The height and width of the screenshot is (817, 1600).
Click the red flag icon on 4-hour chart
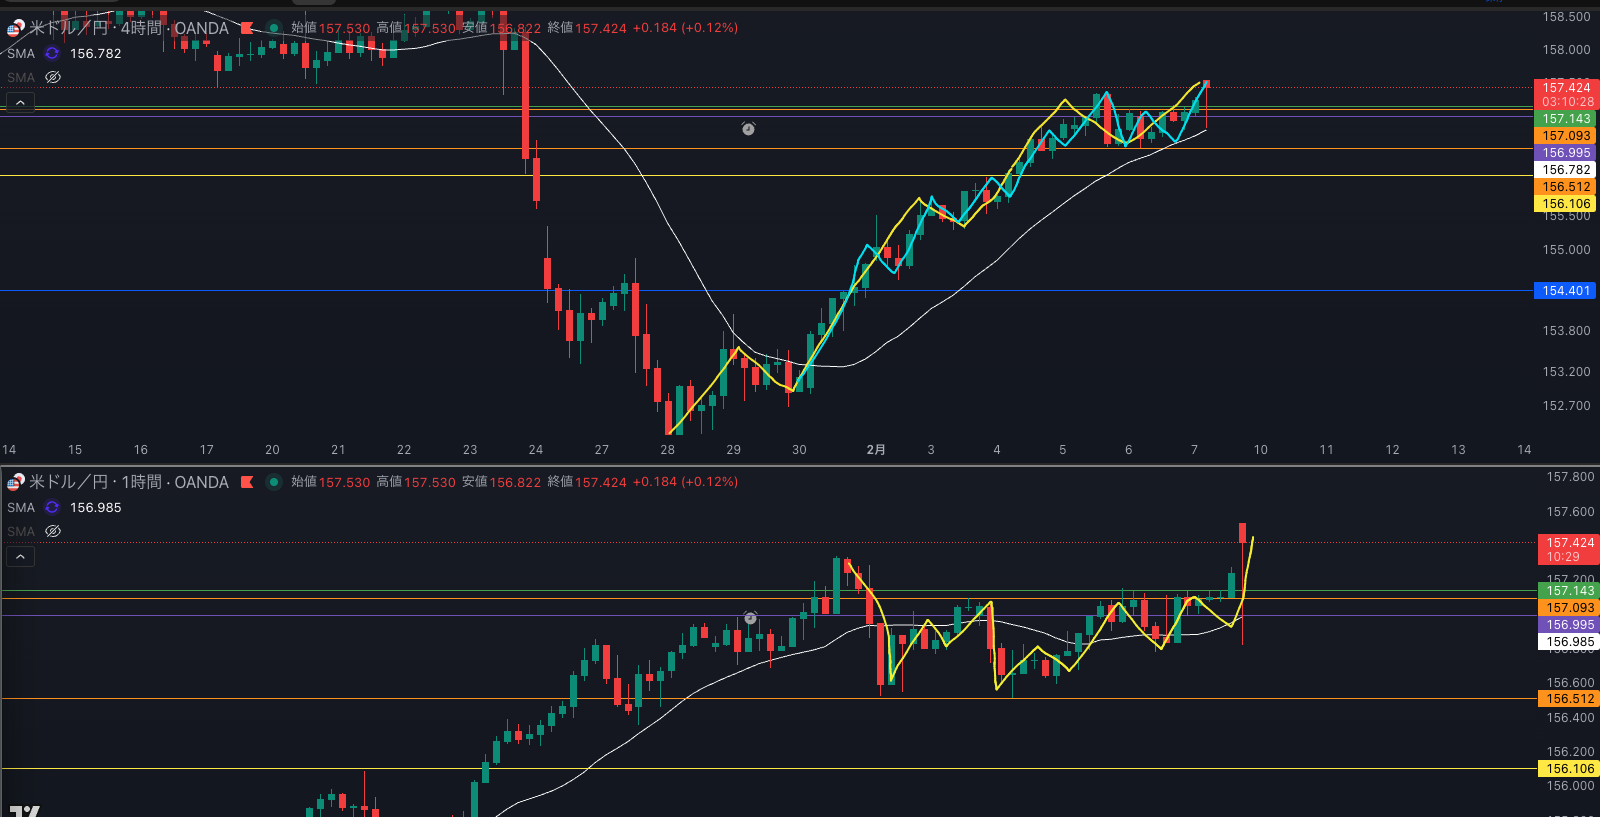pyautogui.click(x=247, y=28)
